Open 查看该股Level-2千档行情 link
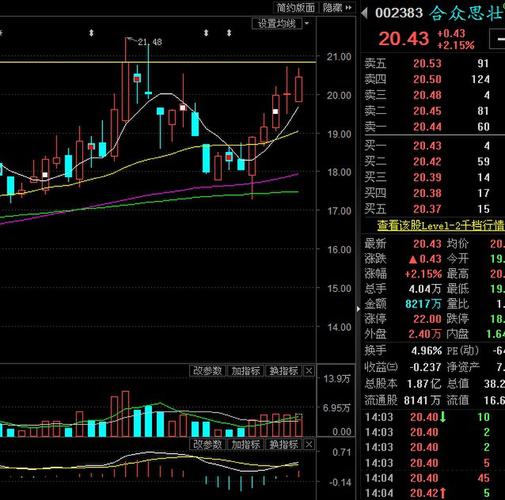Viewport: 505px width, 500px height. click(x=441, y=226)
